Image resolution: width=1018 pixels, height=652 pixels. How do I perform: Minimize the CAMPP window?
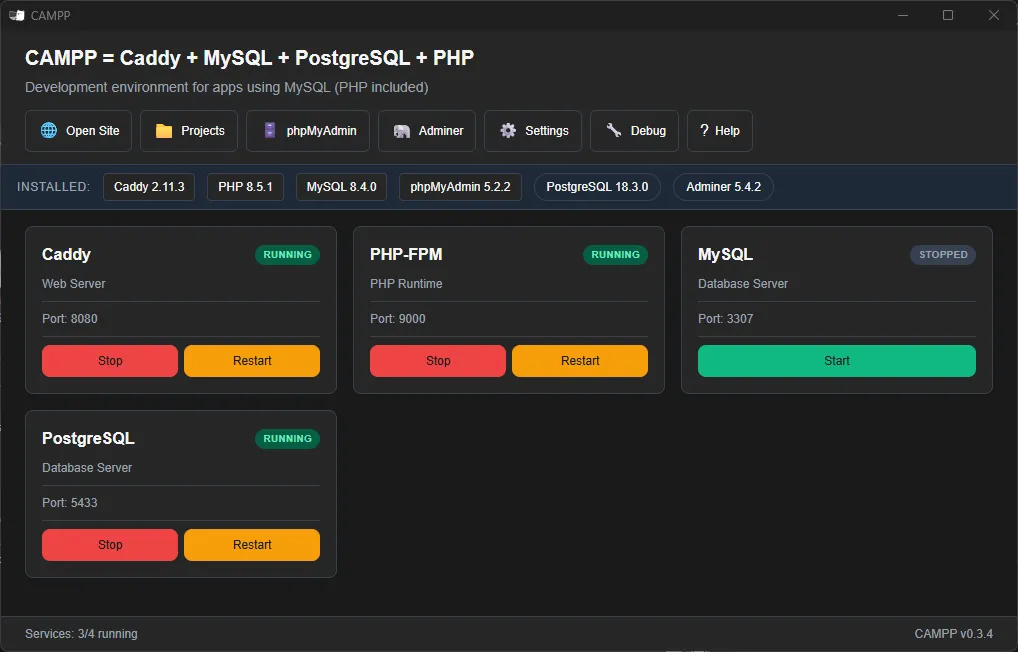pyautogui.click(x=902, y=15)
